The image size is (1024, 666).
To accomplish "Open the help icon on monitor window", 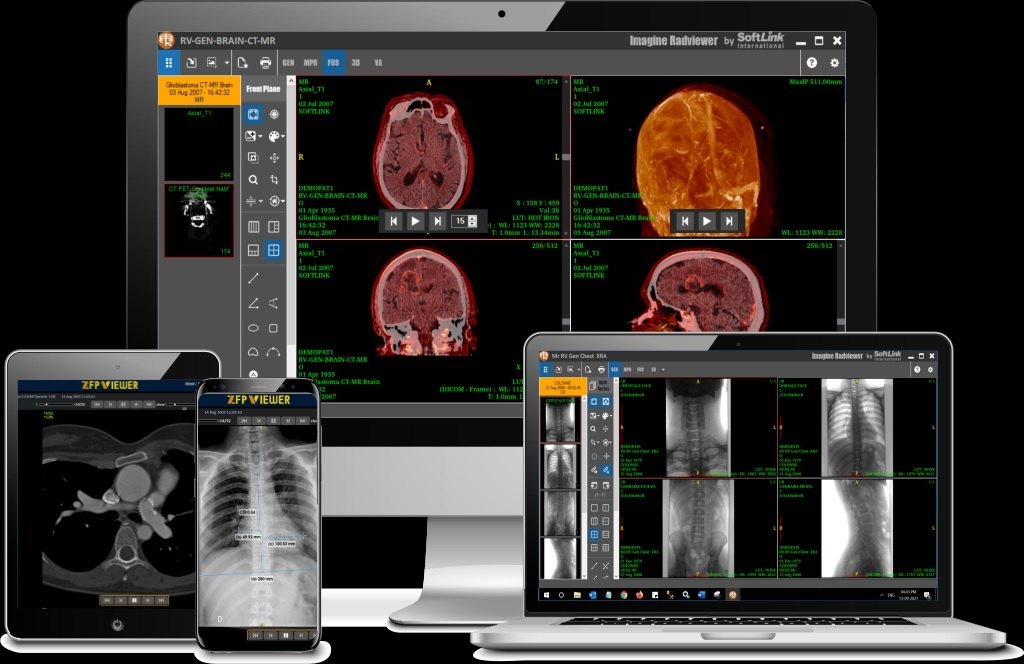I will click(812, 63).
